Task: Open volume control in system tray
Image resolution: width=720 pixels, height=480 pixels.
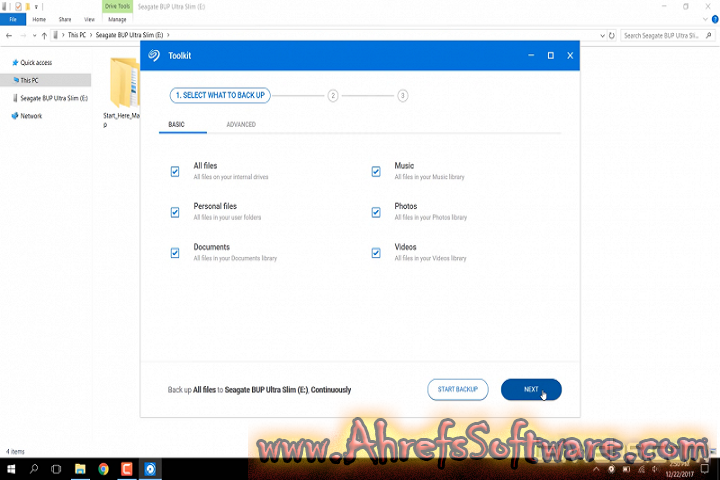Action: point(655,469)
